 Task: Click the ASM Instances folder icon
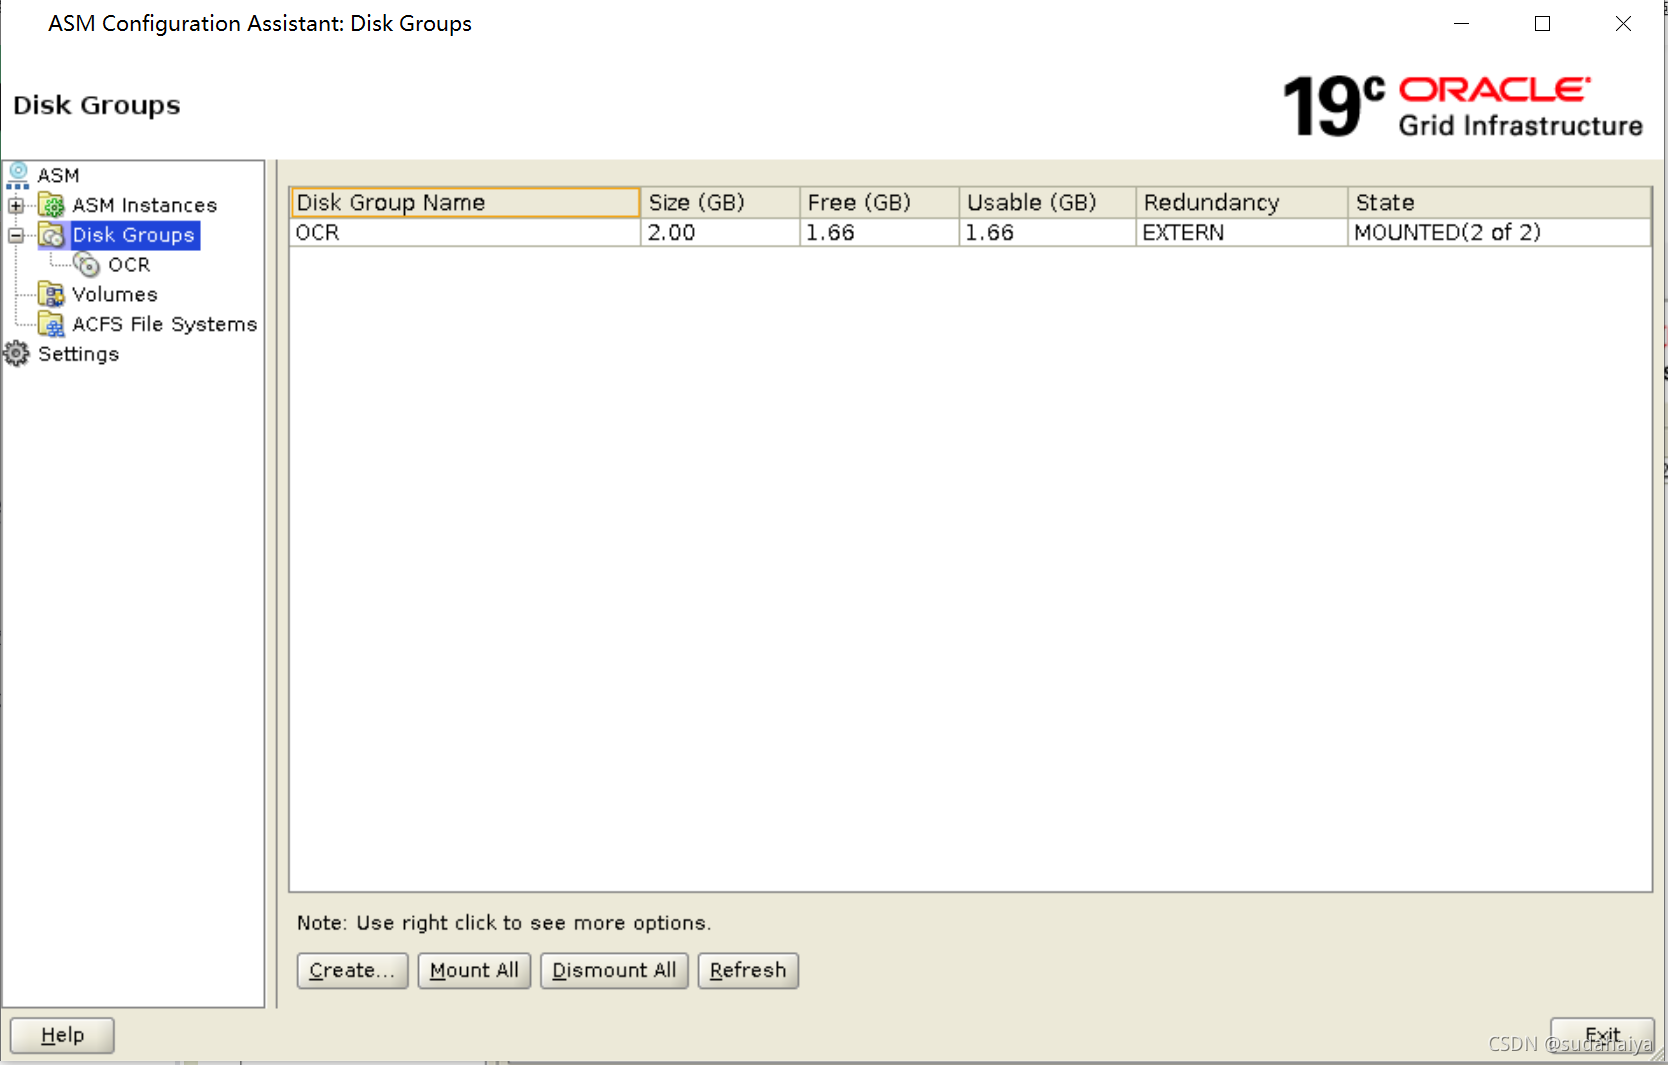(52, 205)
